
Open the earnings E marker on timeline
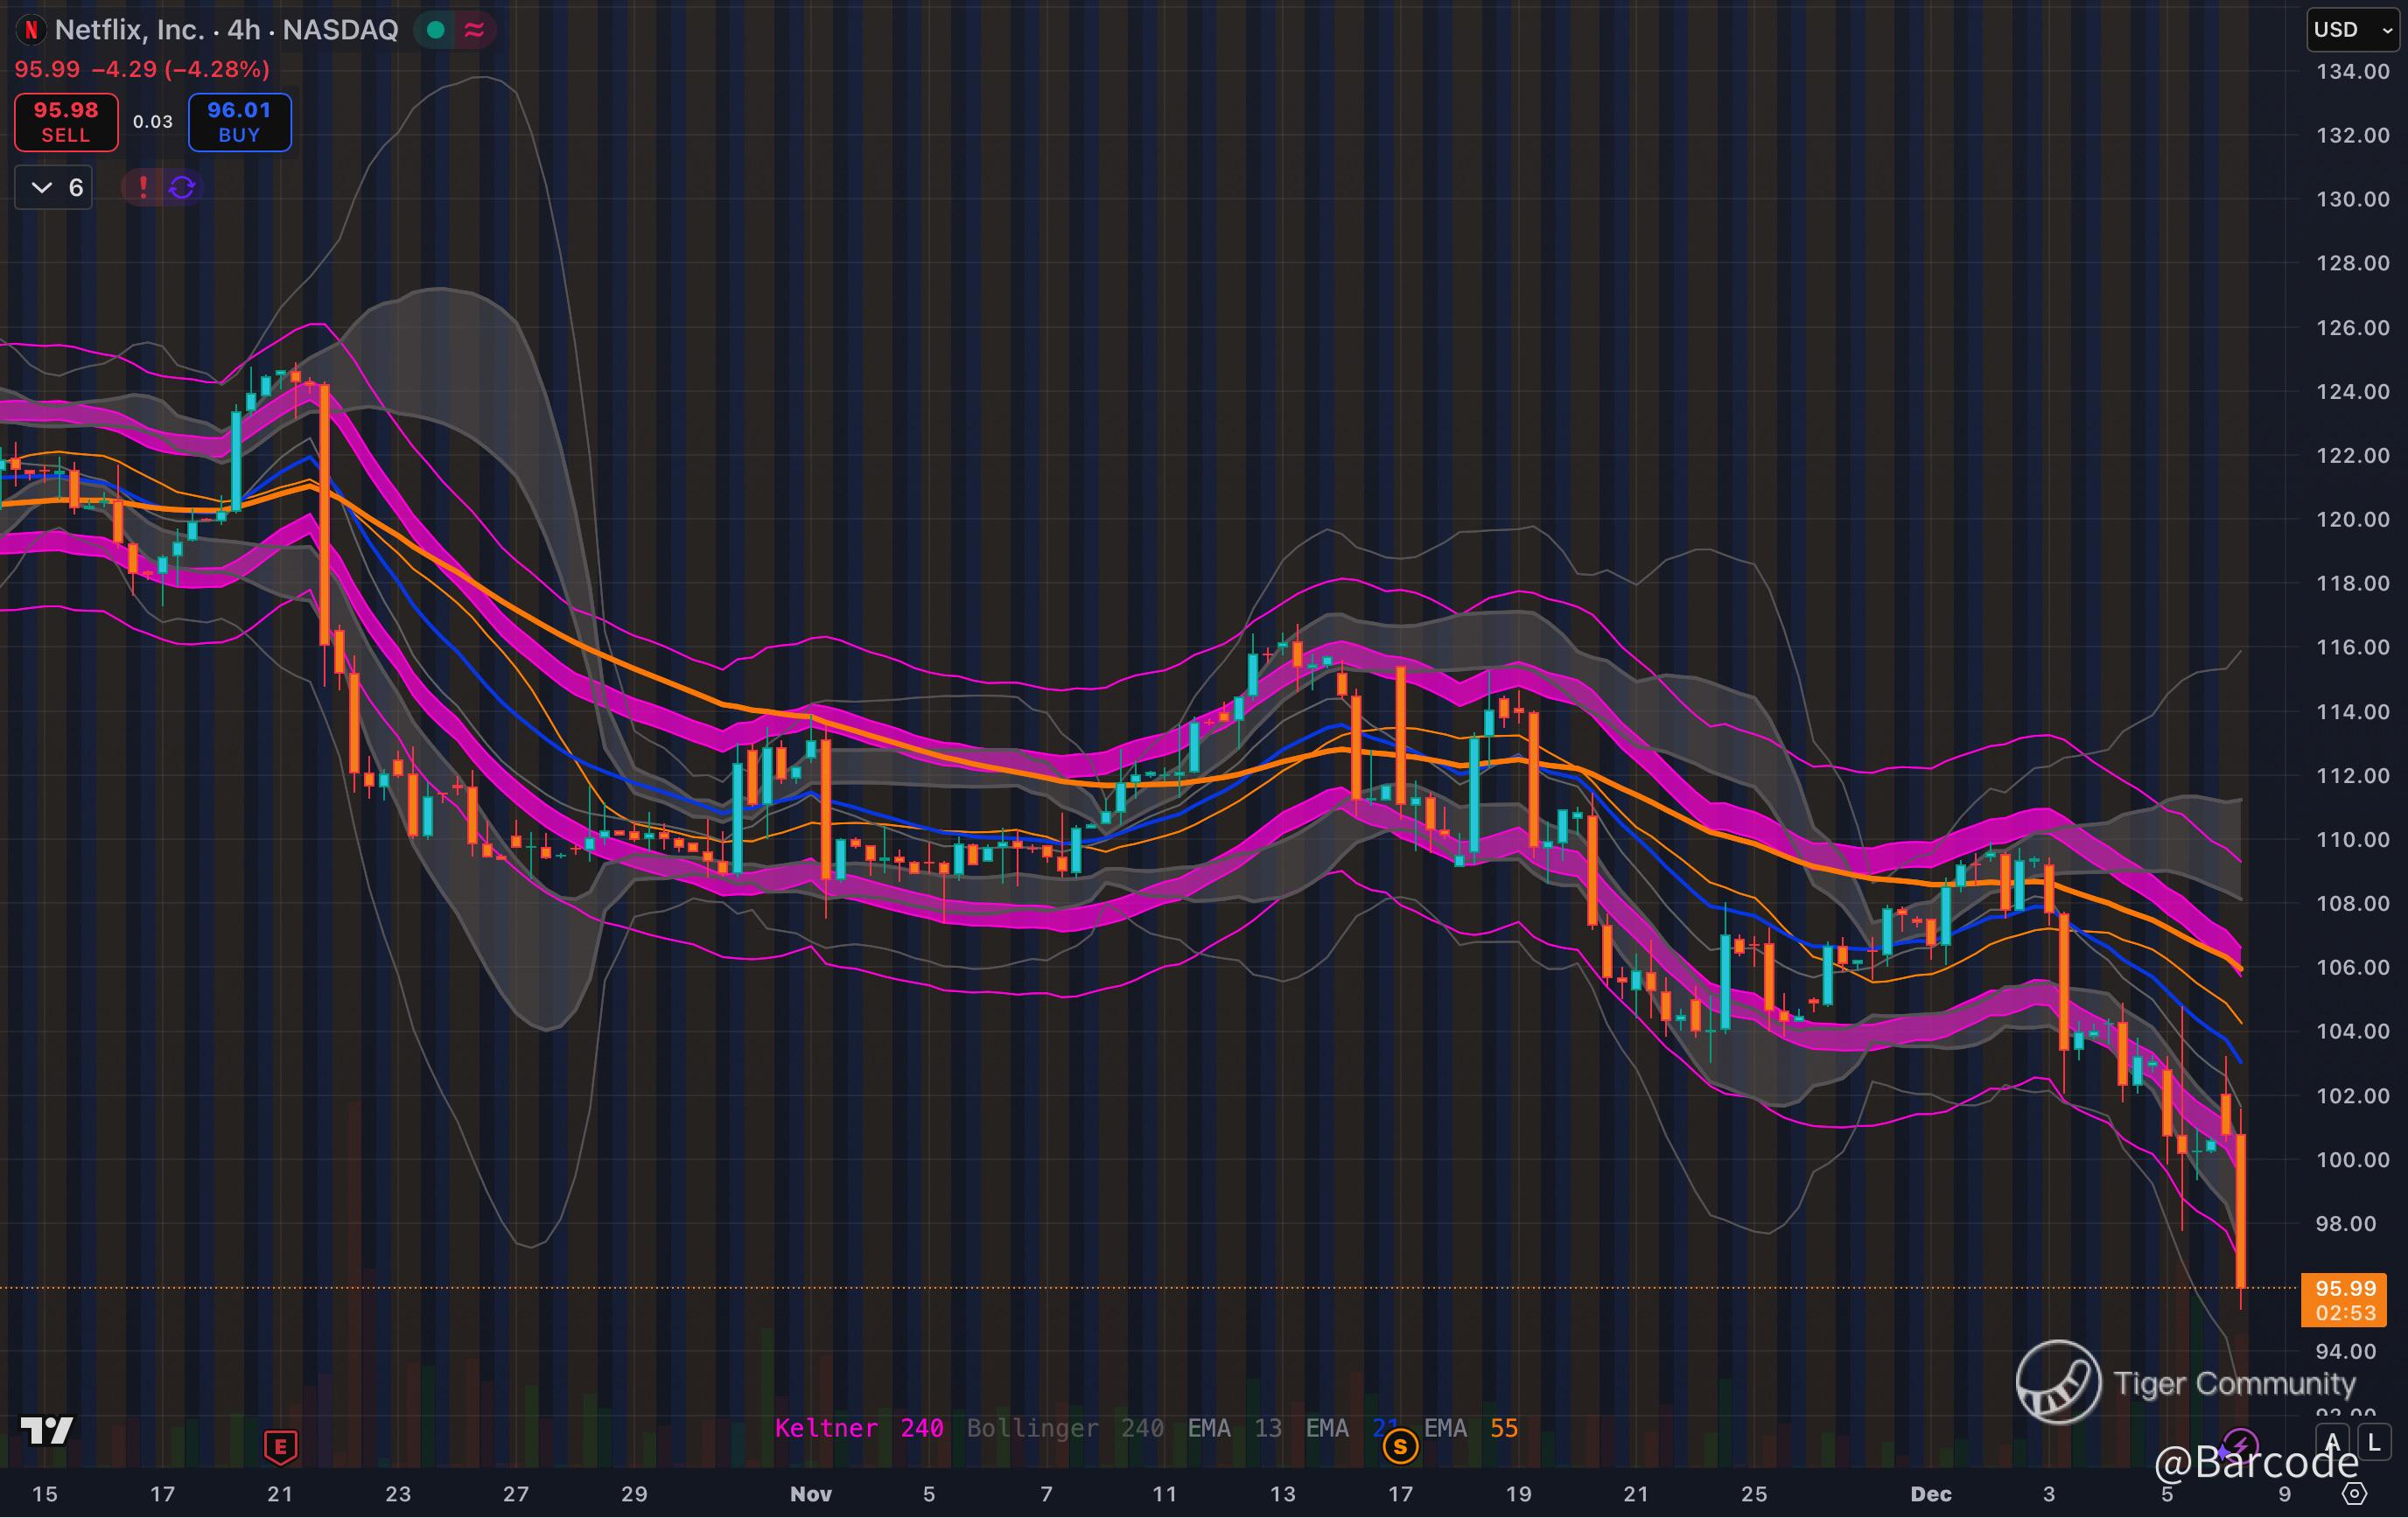(280, 1446)
